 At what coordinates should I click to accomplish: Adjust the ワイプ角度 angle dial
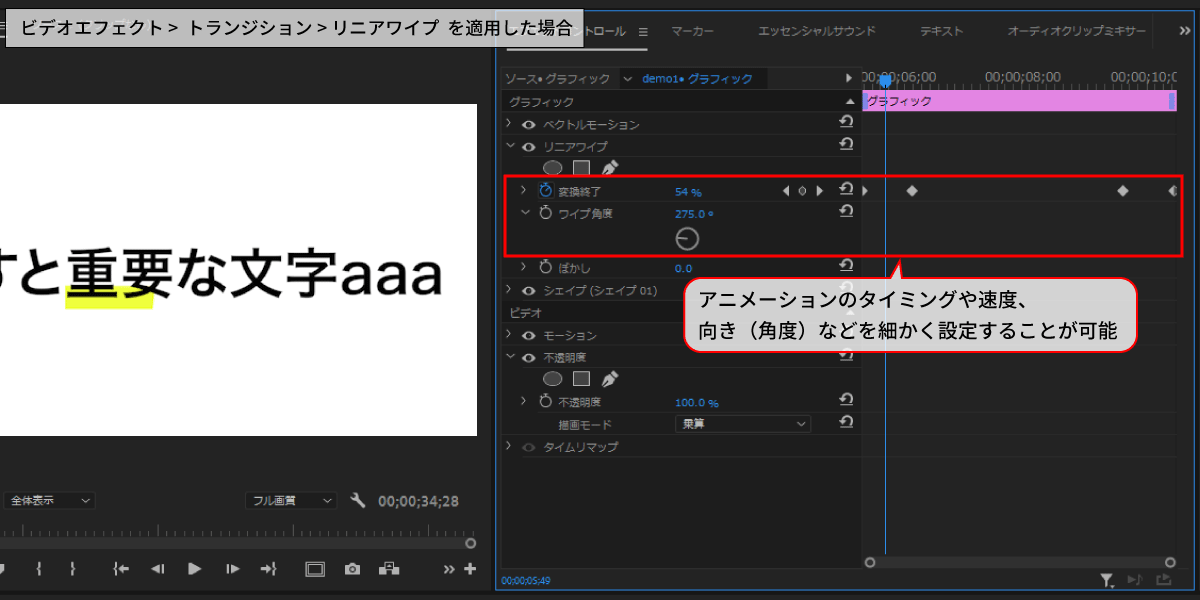tap(687, 239)
